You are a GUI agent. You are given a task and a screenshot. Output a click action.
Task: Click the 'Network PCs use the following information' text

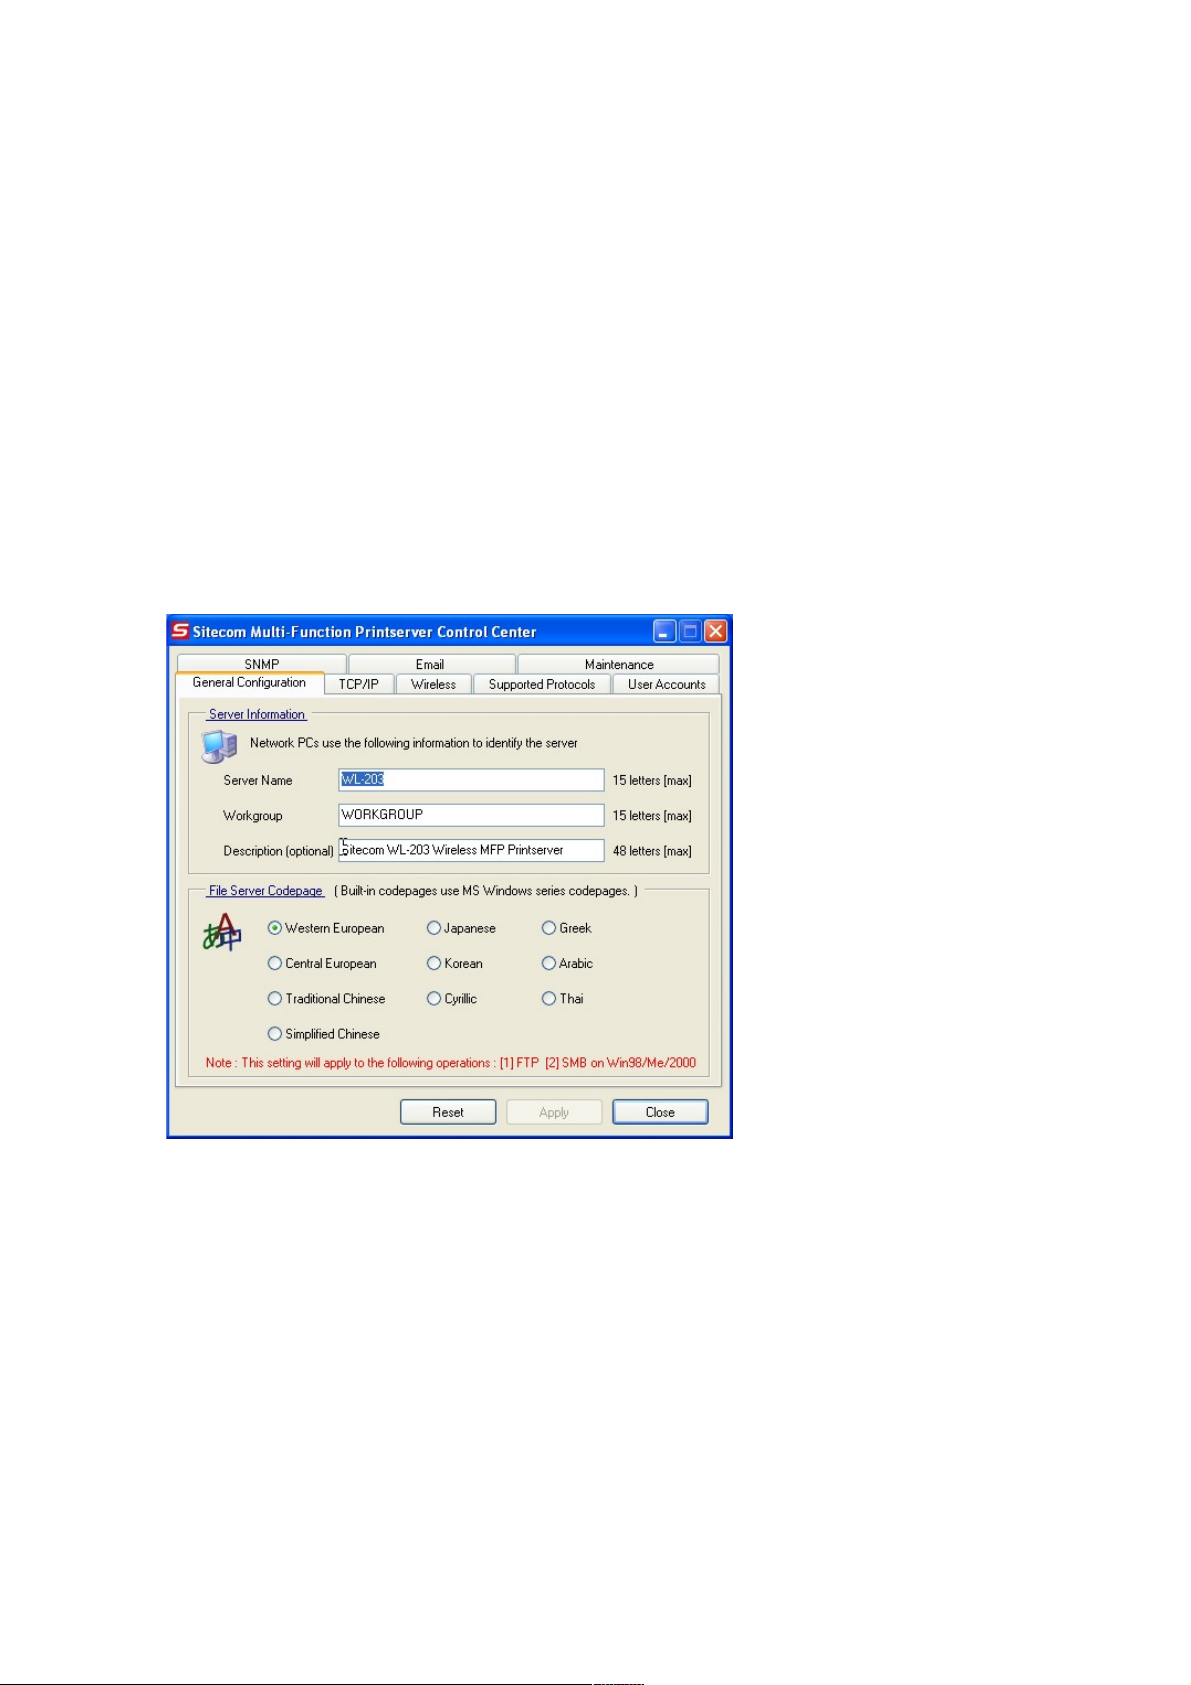(x=414, y=743)
